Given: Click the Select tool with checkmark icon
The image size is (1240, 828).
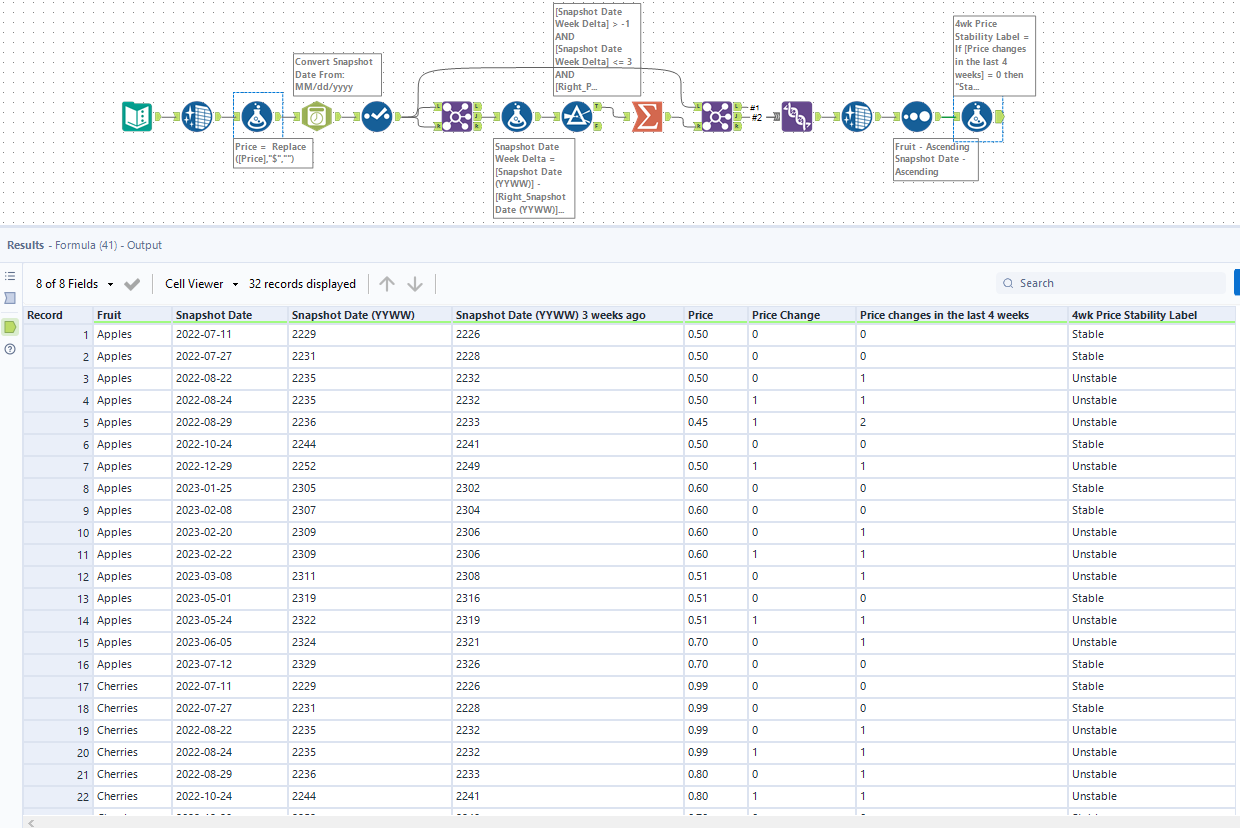Looking at the screenshot, I should tap(376, 117).
